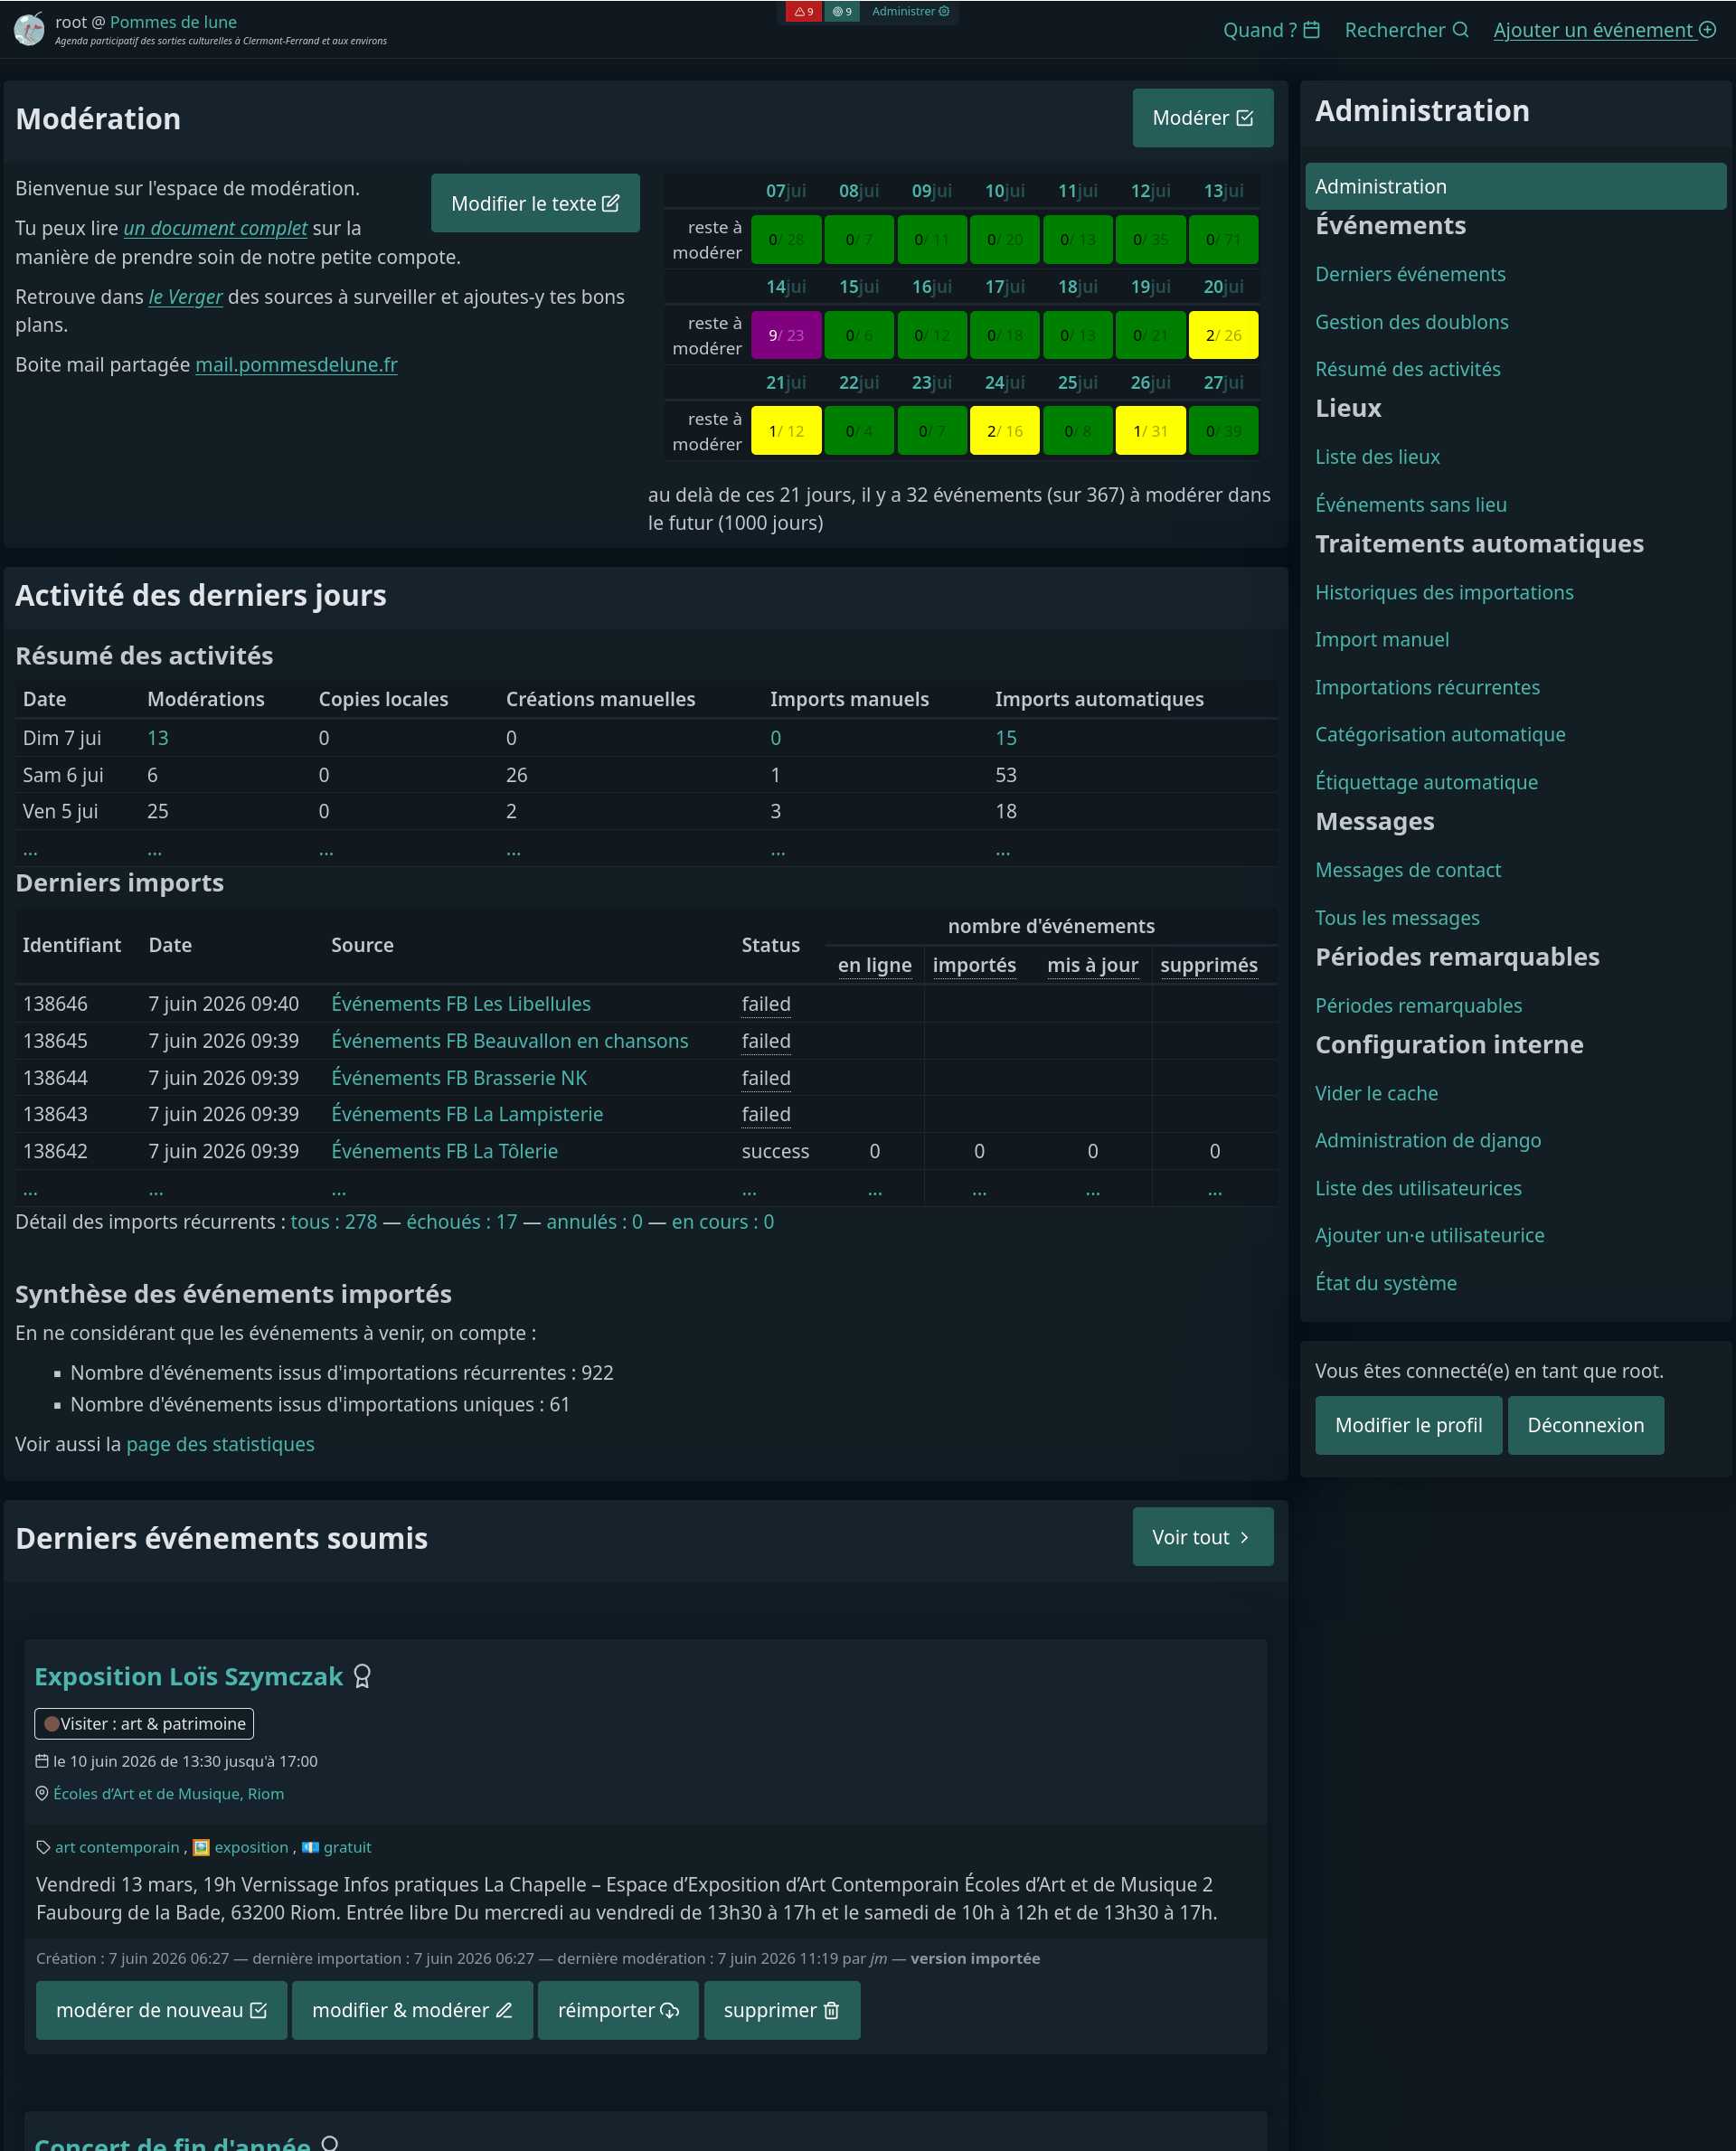
Task: Open the page des statistiques link
Action: point(220,1444)
